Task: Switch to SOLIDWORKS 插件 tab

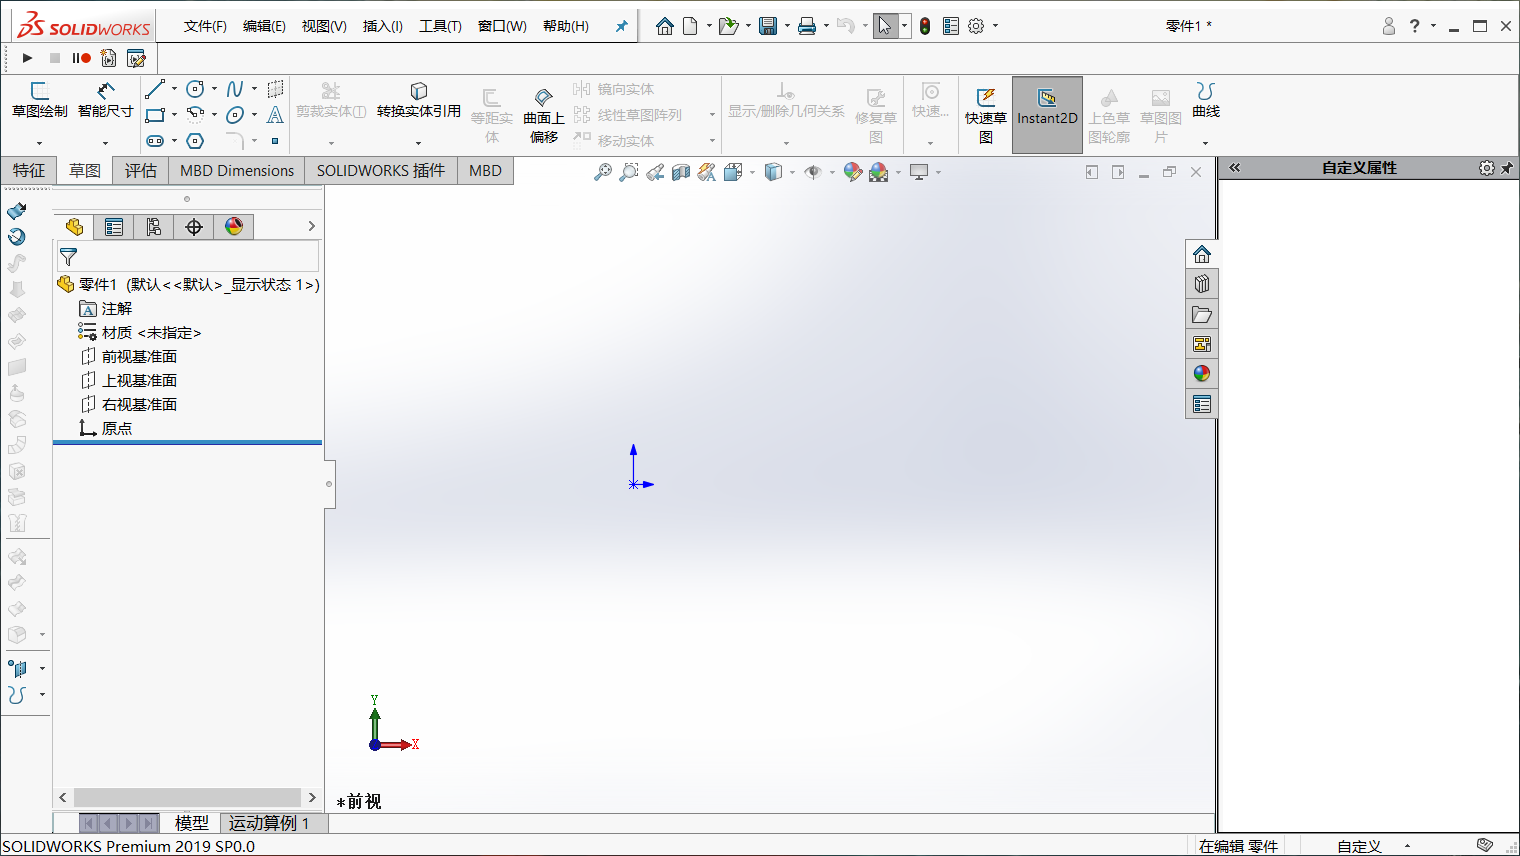Action: 381,171
